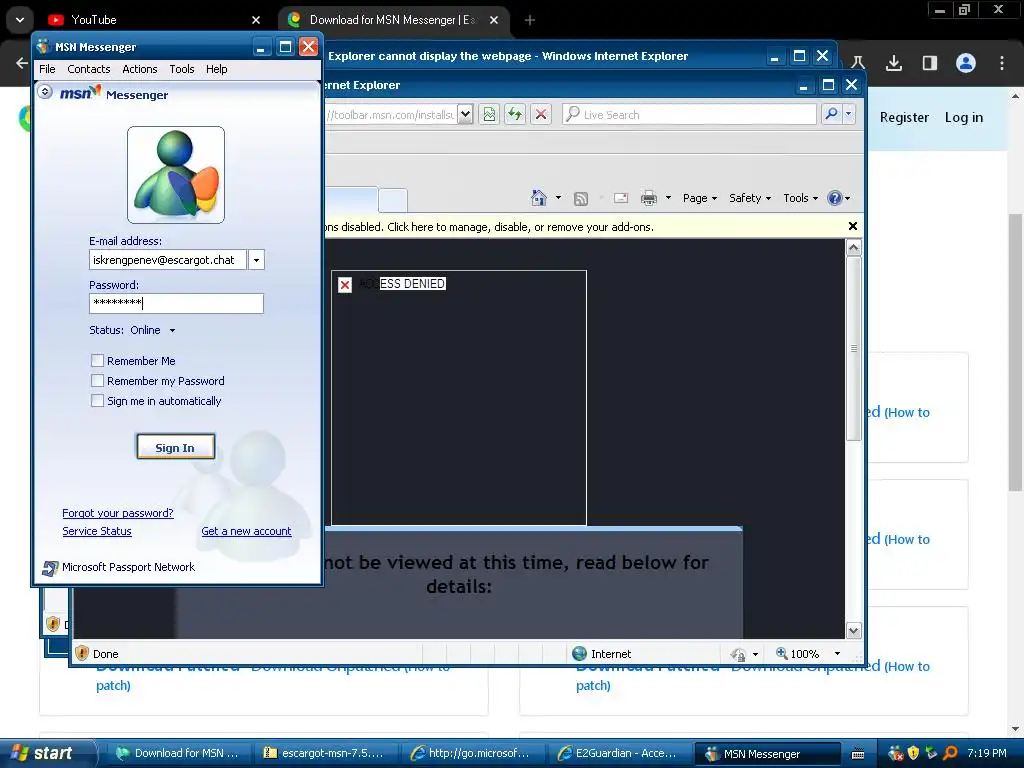Screen dimensions: 1024x768
Task: Click the RSS feeds icon in IE
Action: pyautogui.click(x=581, y=199)
